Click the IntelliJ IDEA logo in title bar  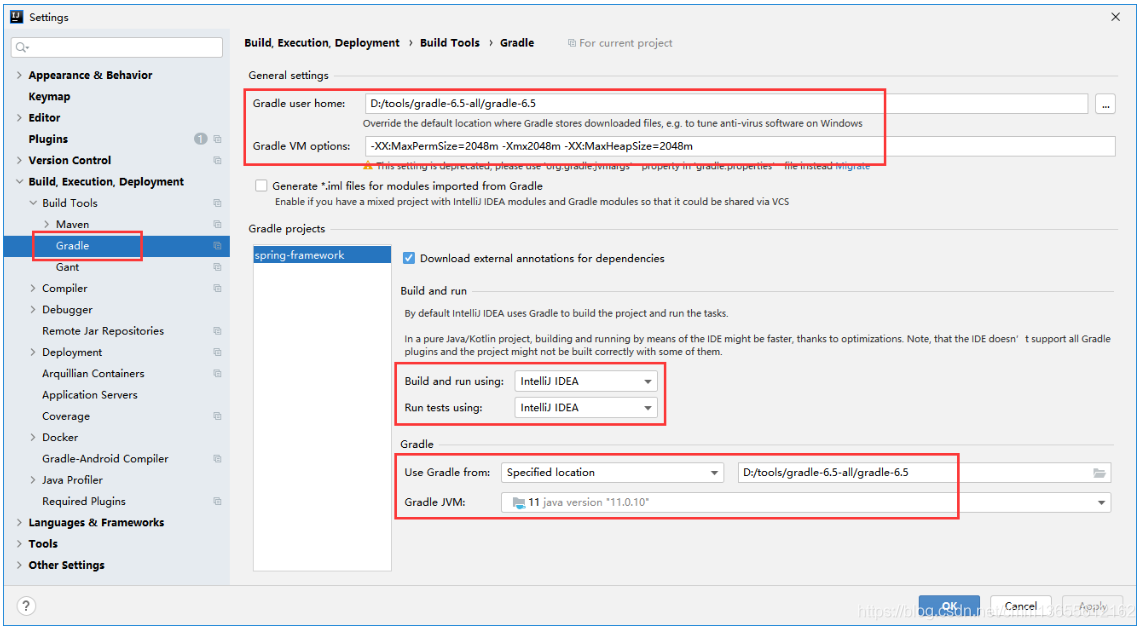(x=16, y=16)
